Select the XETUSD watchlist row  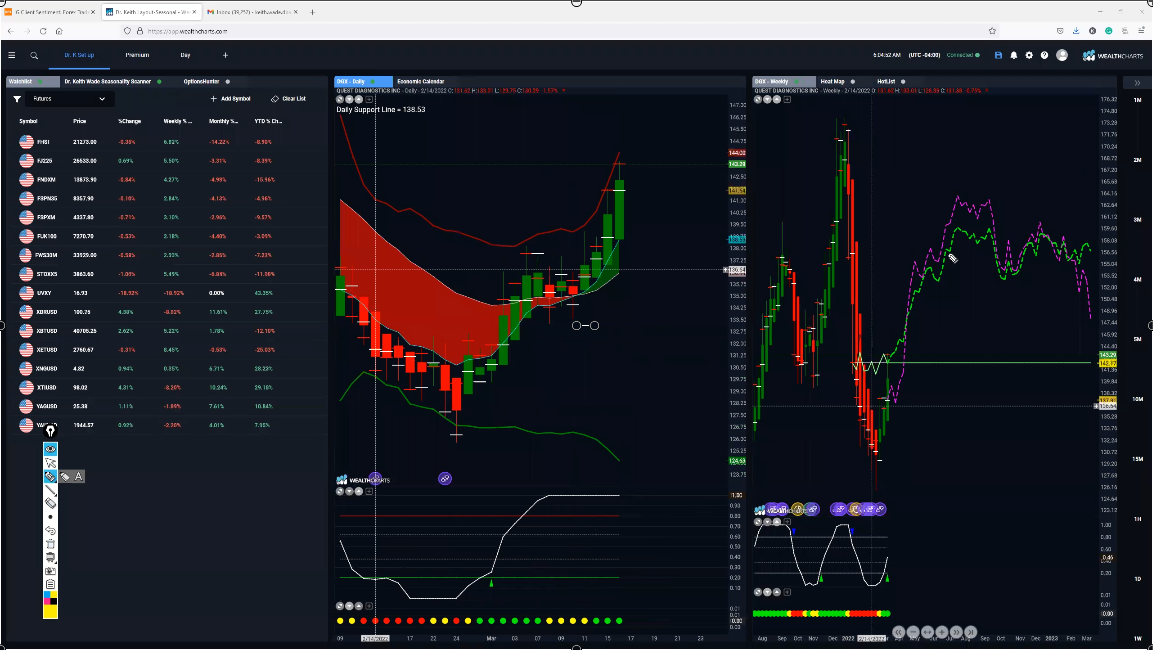coord(167,349)
